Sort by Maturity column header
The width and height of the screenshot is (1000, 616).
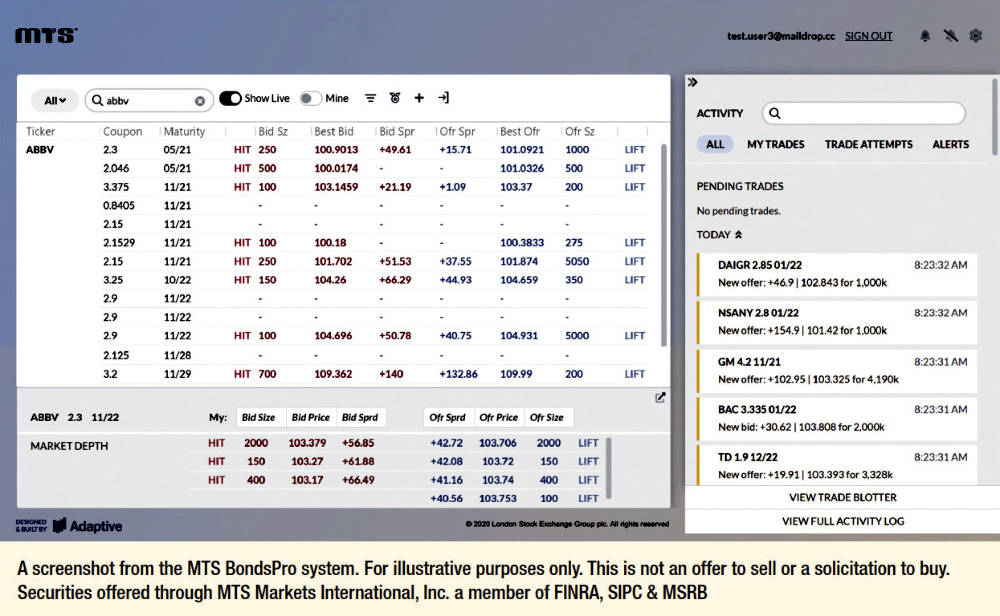[184, 131]
